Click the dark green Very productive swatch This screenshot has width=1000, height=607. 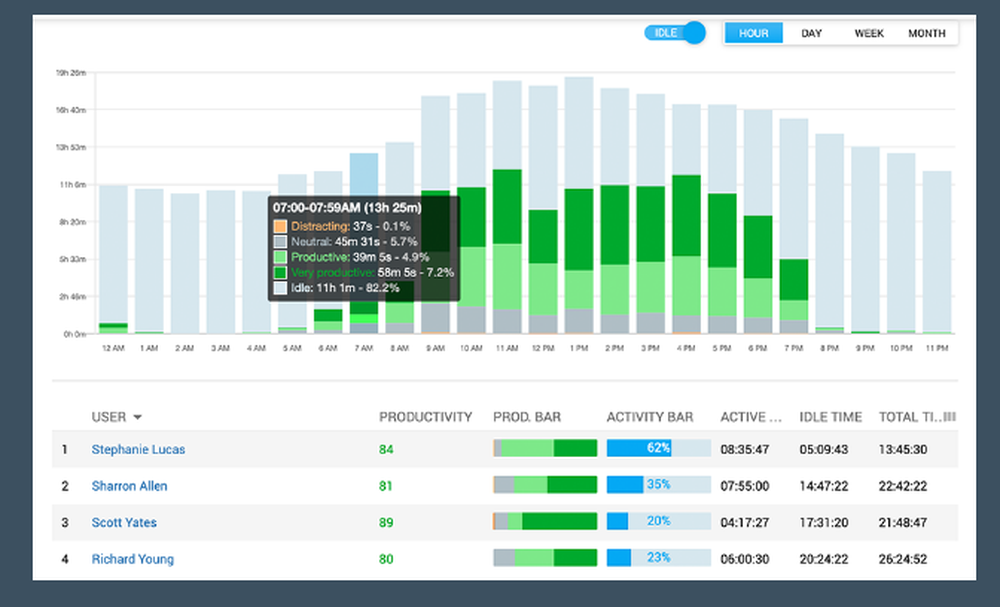point(280,272)
